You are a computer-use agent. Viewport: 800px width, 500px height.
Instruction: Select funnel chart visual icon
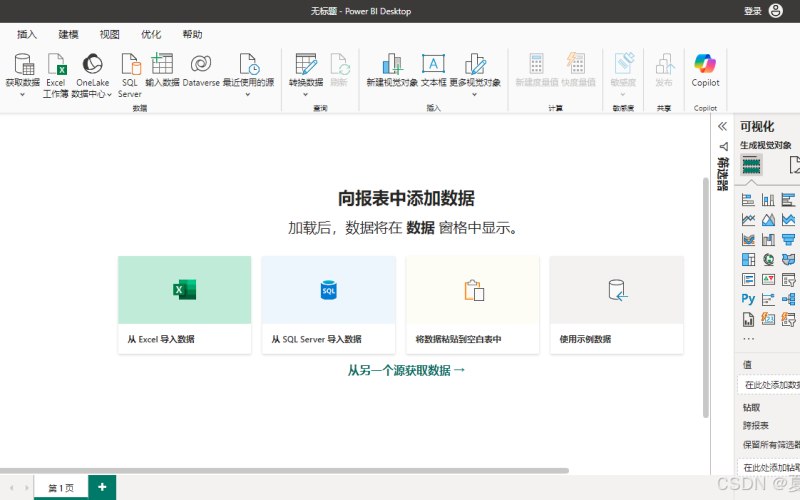click(x=788, y=239)
